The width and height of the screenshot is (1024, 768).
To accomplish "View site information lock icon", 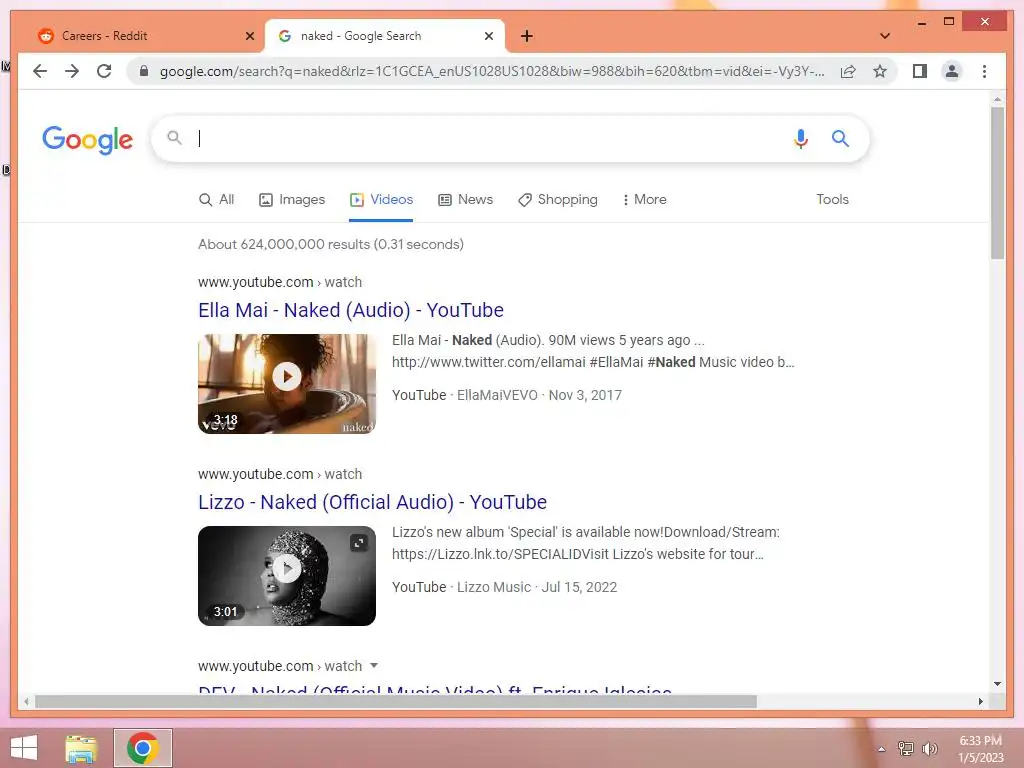I will pos(144,71).
